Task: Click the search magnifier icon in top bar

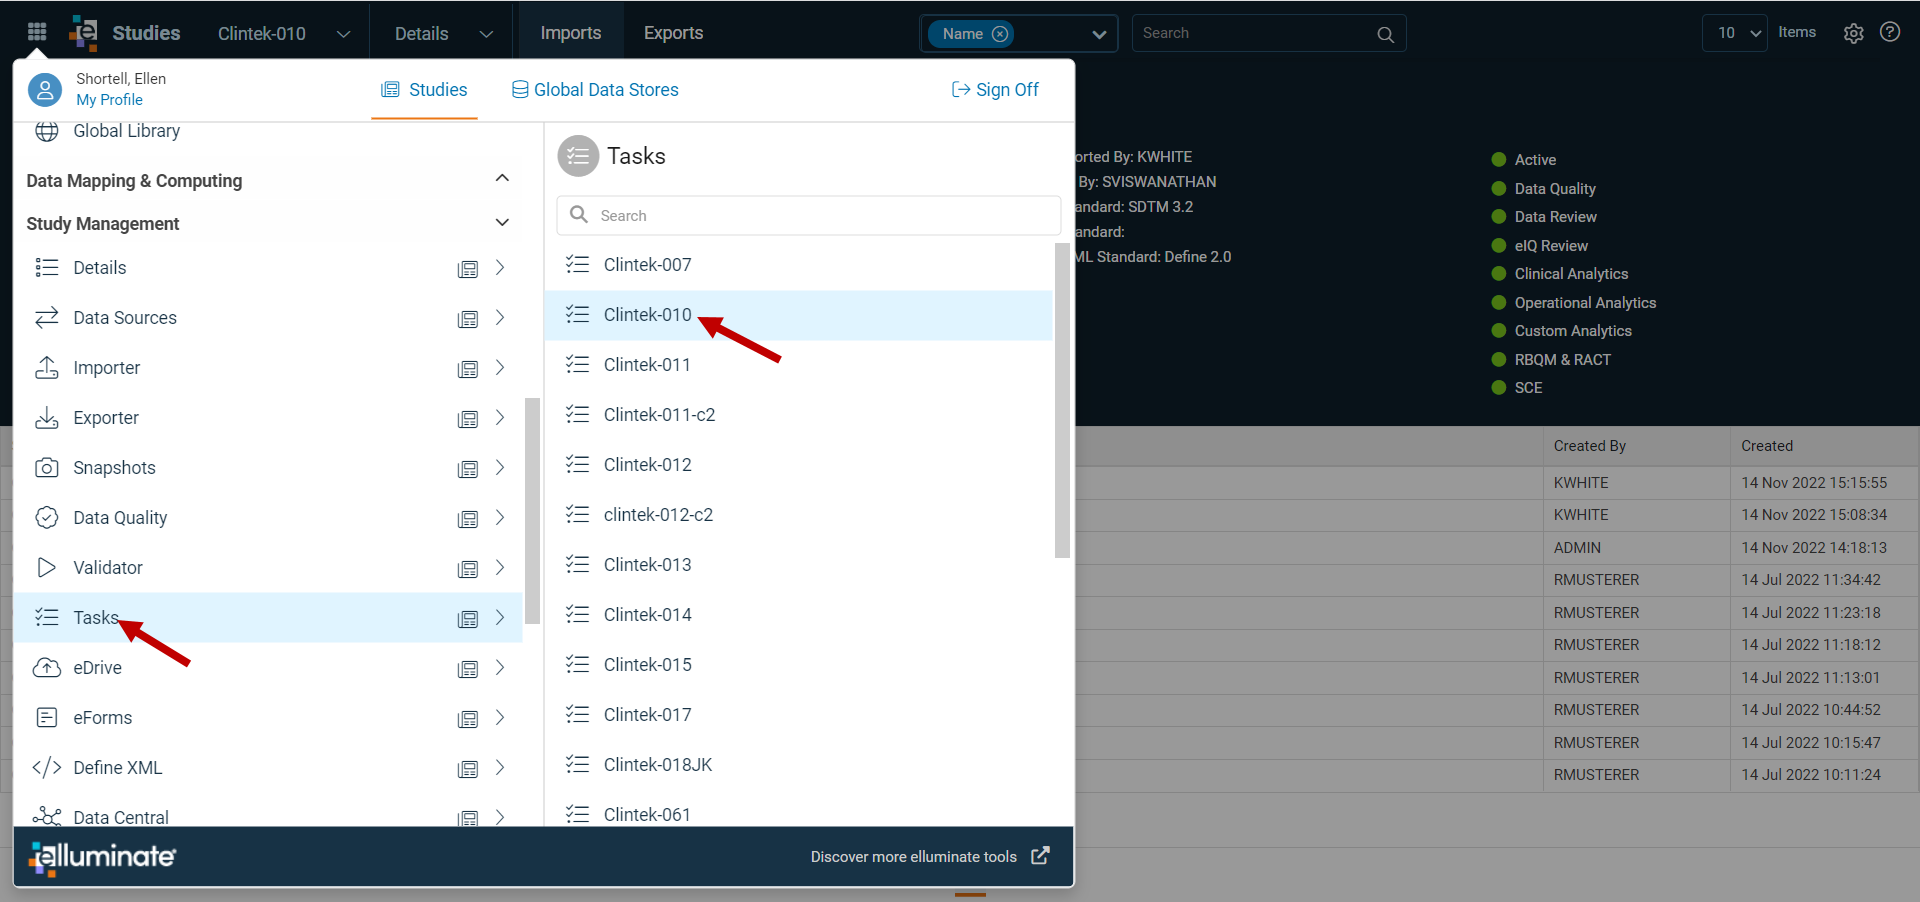Action: click(x=1385, y=34)
